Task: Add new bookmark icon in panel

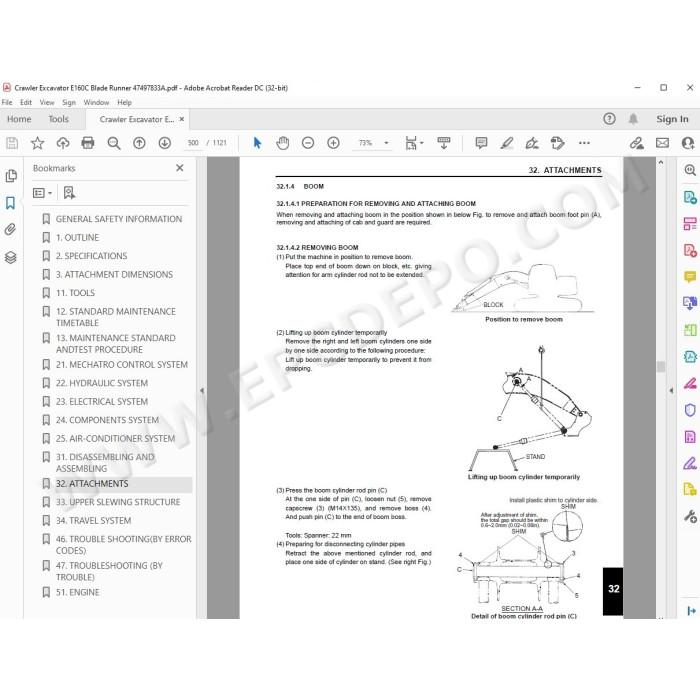Action: 69,193
